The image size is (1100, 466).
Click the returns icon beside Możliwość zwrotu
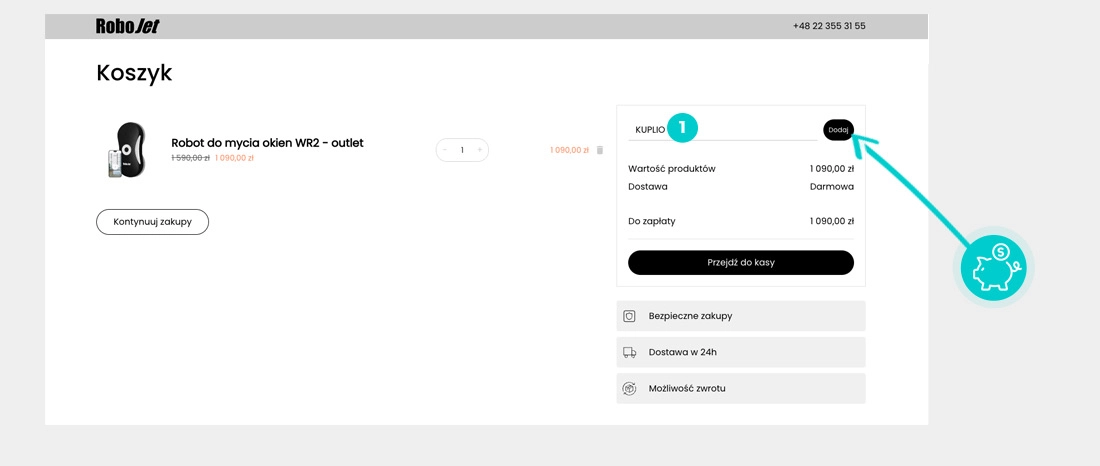click(630, 388)
